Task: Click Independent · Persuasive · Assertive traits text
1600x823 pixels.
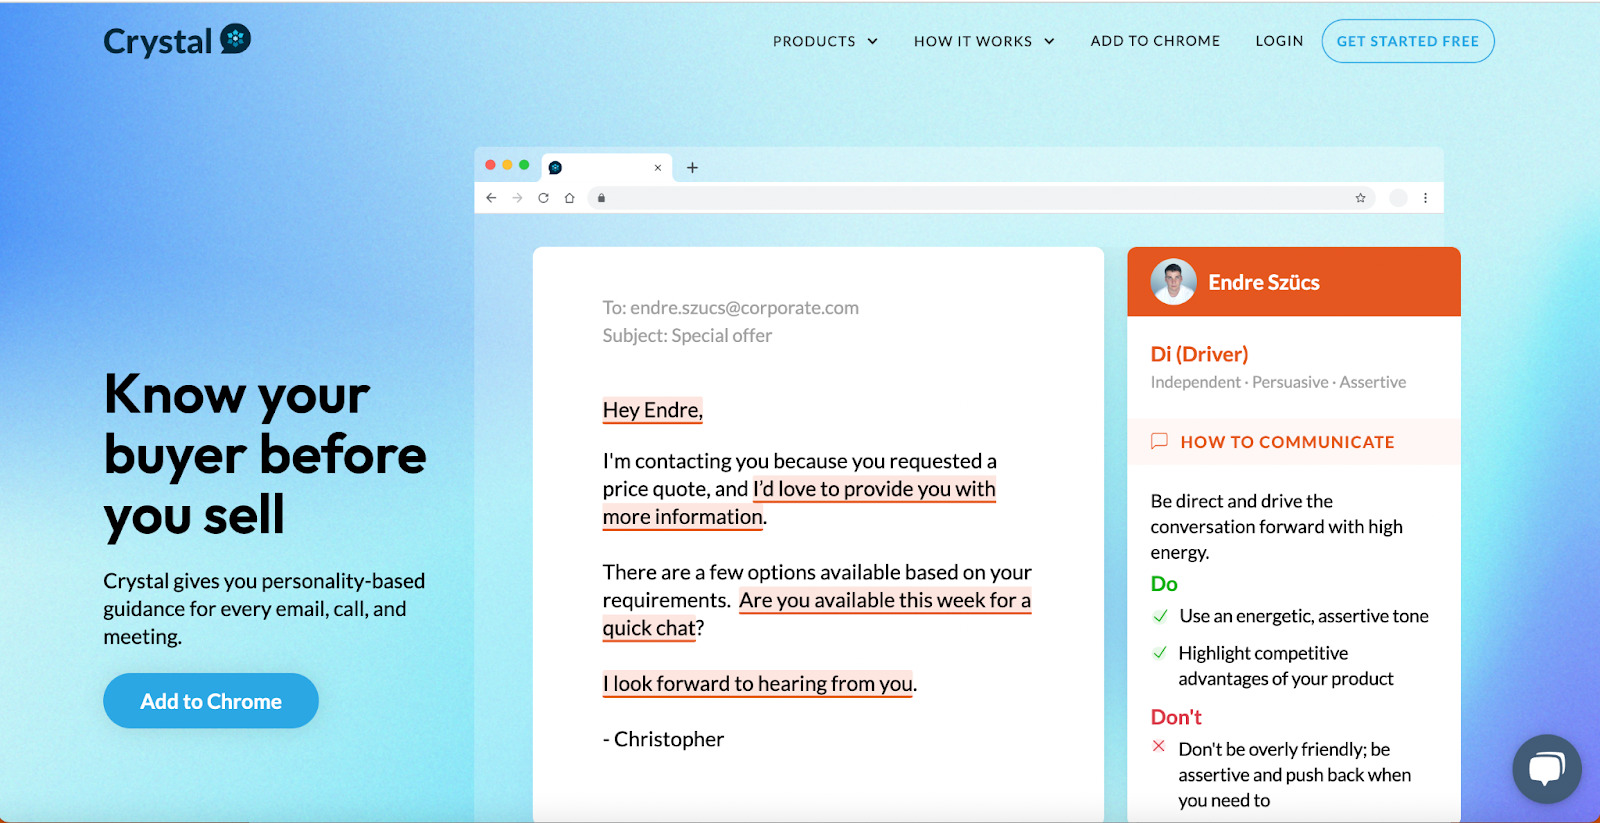Action: [x=1278, y=382]
